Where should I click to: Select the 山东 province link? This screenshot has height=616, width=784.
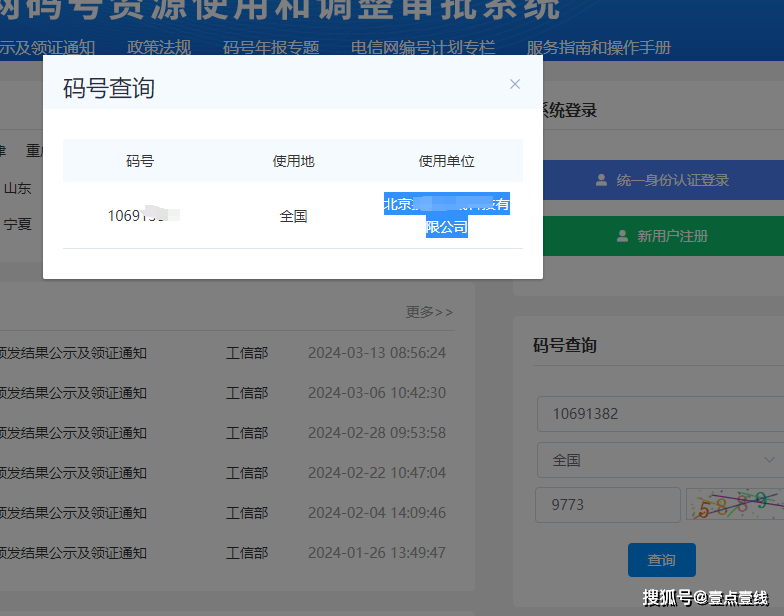point(18,188)
